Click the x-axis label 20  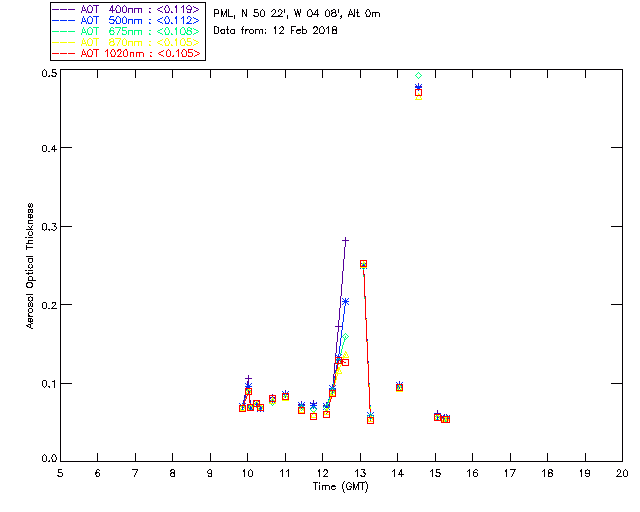(622, 473)
